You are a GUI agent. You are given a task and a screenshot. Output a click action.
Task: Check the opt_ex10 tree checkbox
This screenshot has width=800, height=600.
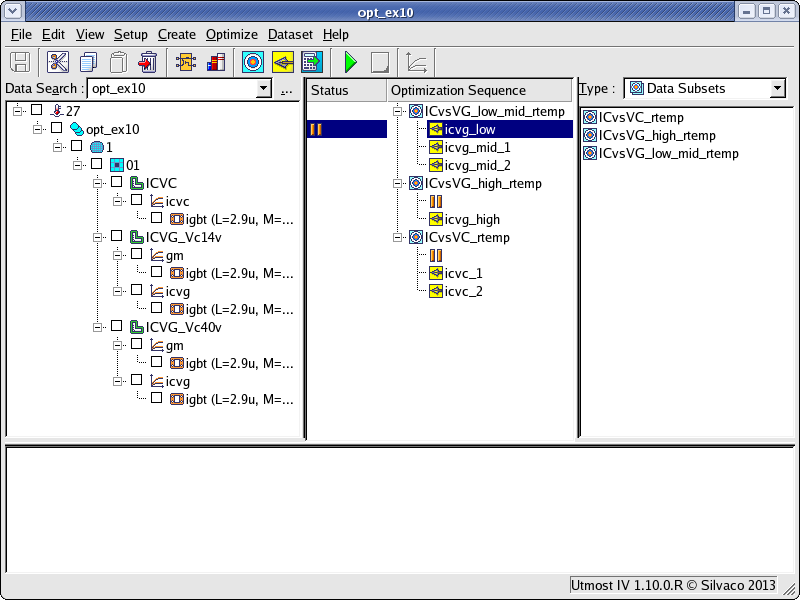(x=57, y=128)
